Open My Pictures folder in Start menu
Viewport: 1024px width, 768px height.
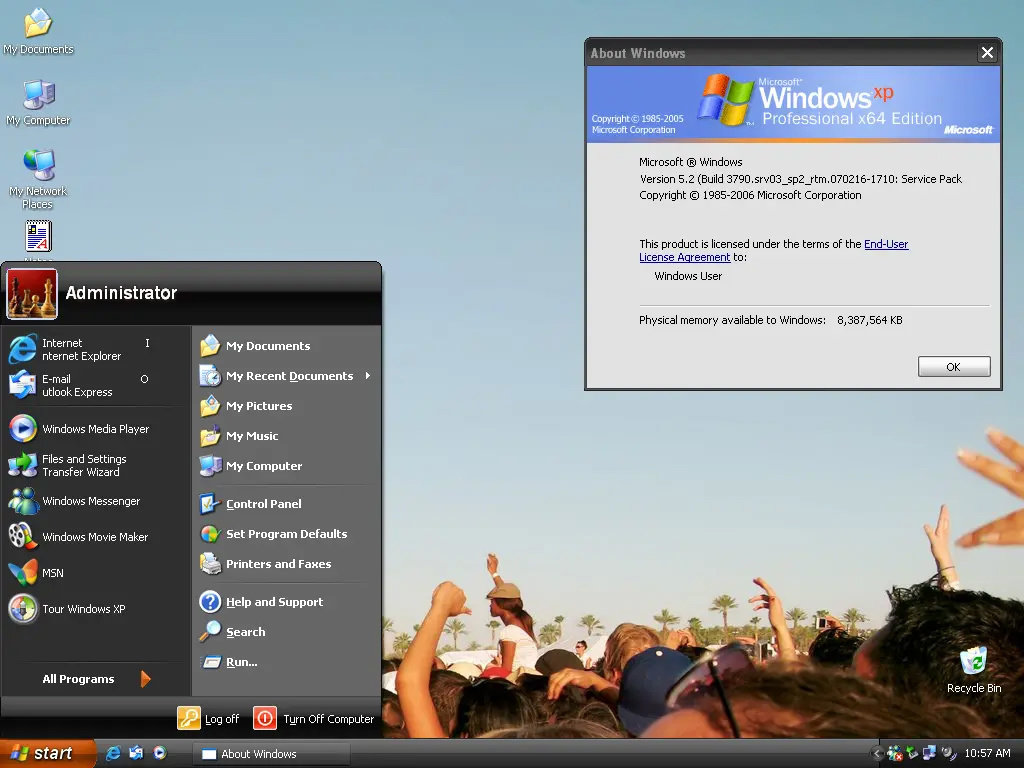(x=286, y=406)
